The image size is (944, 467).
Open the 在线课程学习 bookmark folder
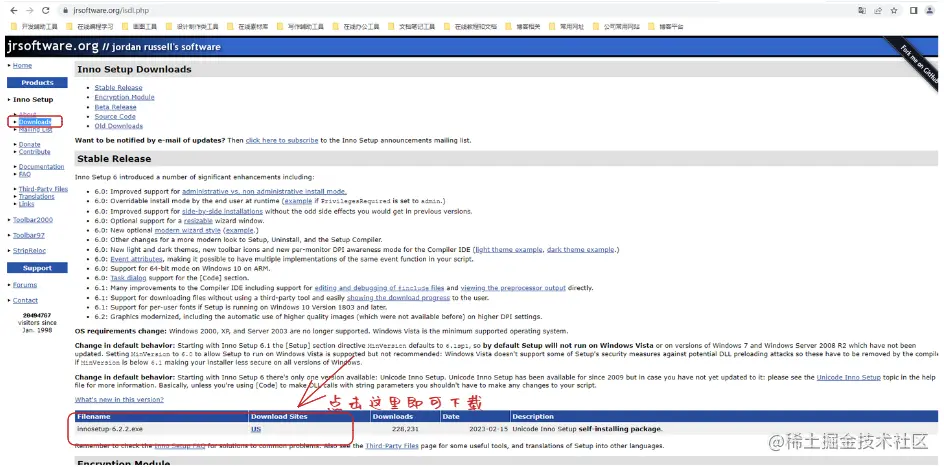point(89,26)
